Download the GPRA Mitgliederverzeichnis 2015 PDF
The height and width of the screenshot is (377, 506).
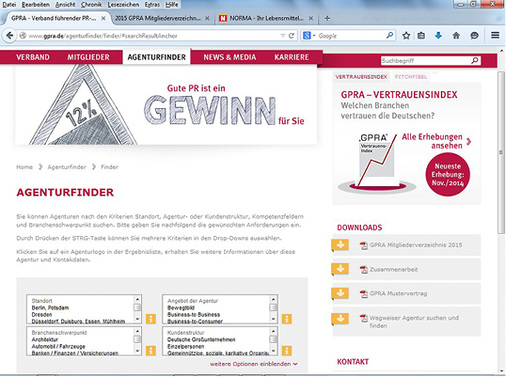[x=415, y=245]
